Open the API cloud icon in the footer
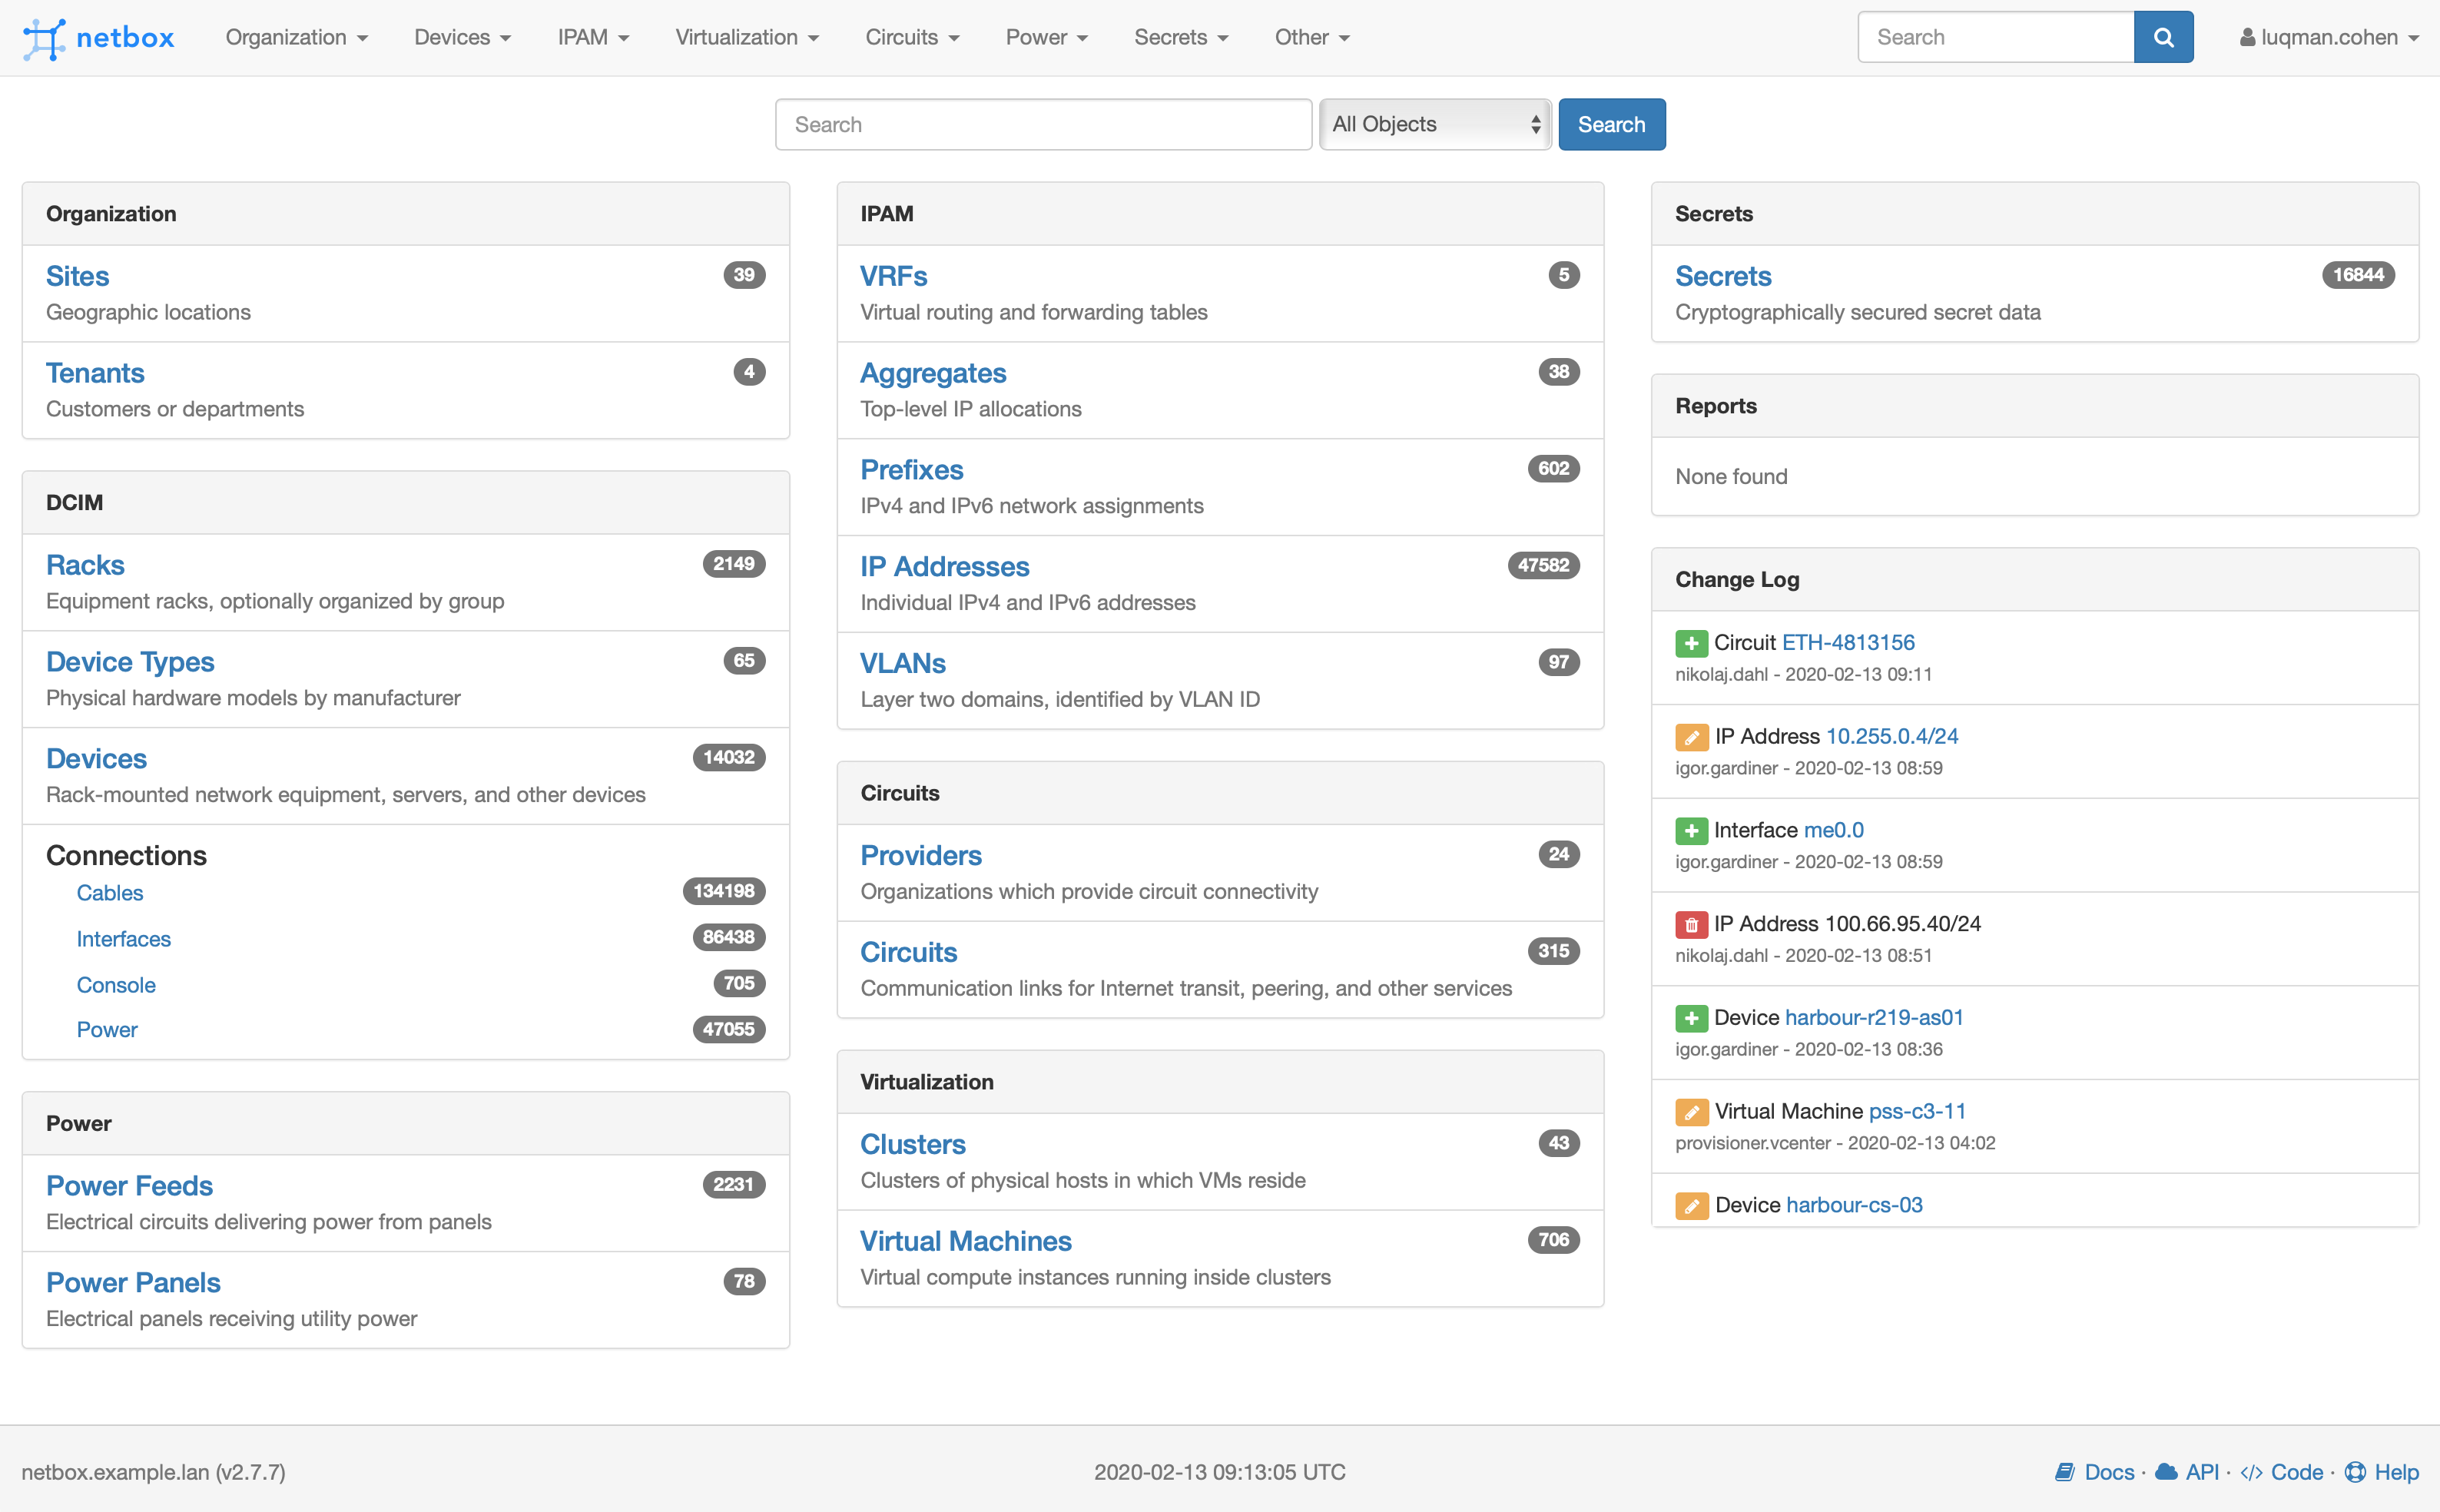Viewport: 2440px width, 1512px height. 2166,1472
